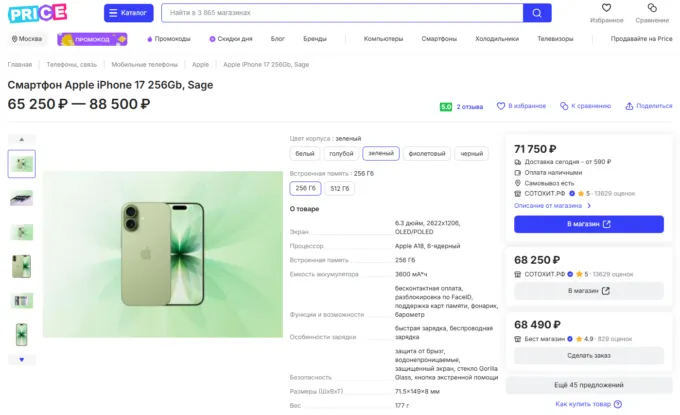Open Избранное heart icon in header

606,8
